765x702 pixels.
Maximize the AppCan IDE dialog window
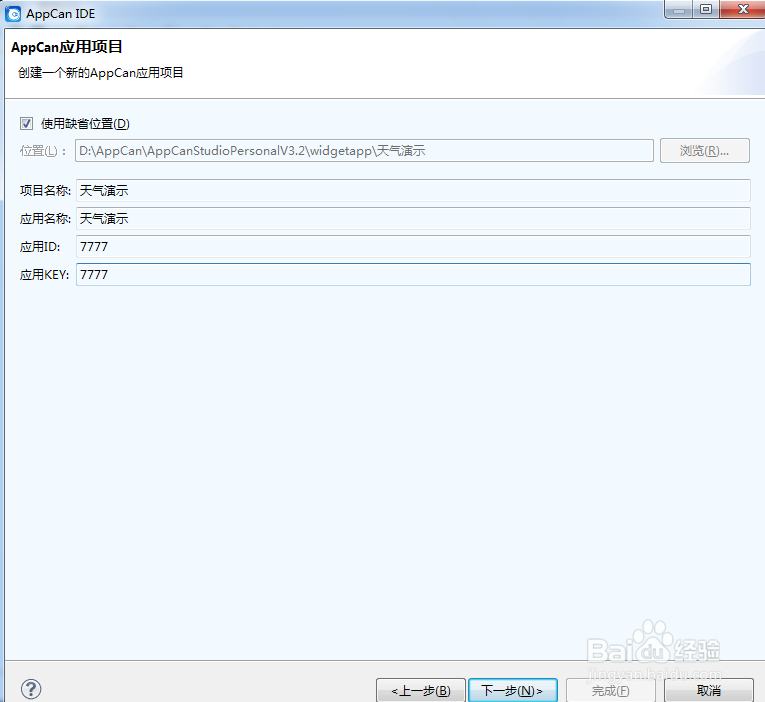tap(705, 9)
